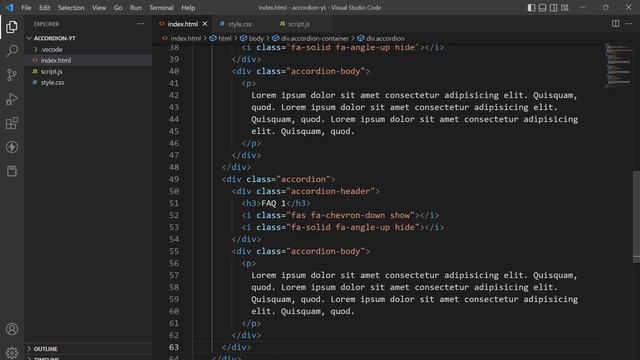Toggle secondary side bar layout icon
The width and height of the screenshot is (640, 360).
[553, 7]
